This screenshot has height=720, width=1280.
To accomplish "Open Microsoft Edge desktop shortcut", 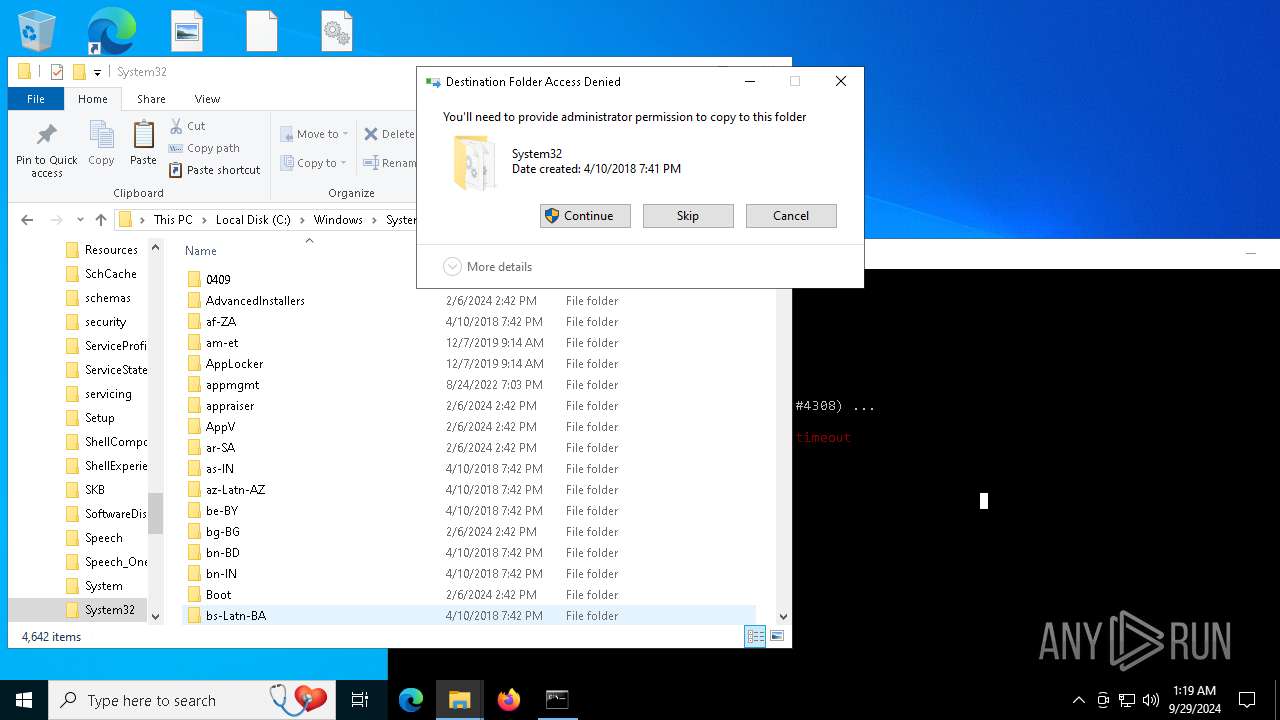I will tap(111, 31).
